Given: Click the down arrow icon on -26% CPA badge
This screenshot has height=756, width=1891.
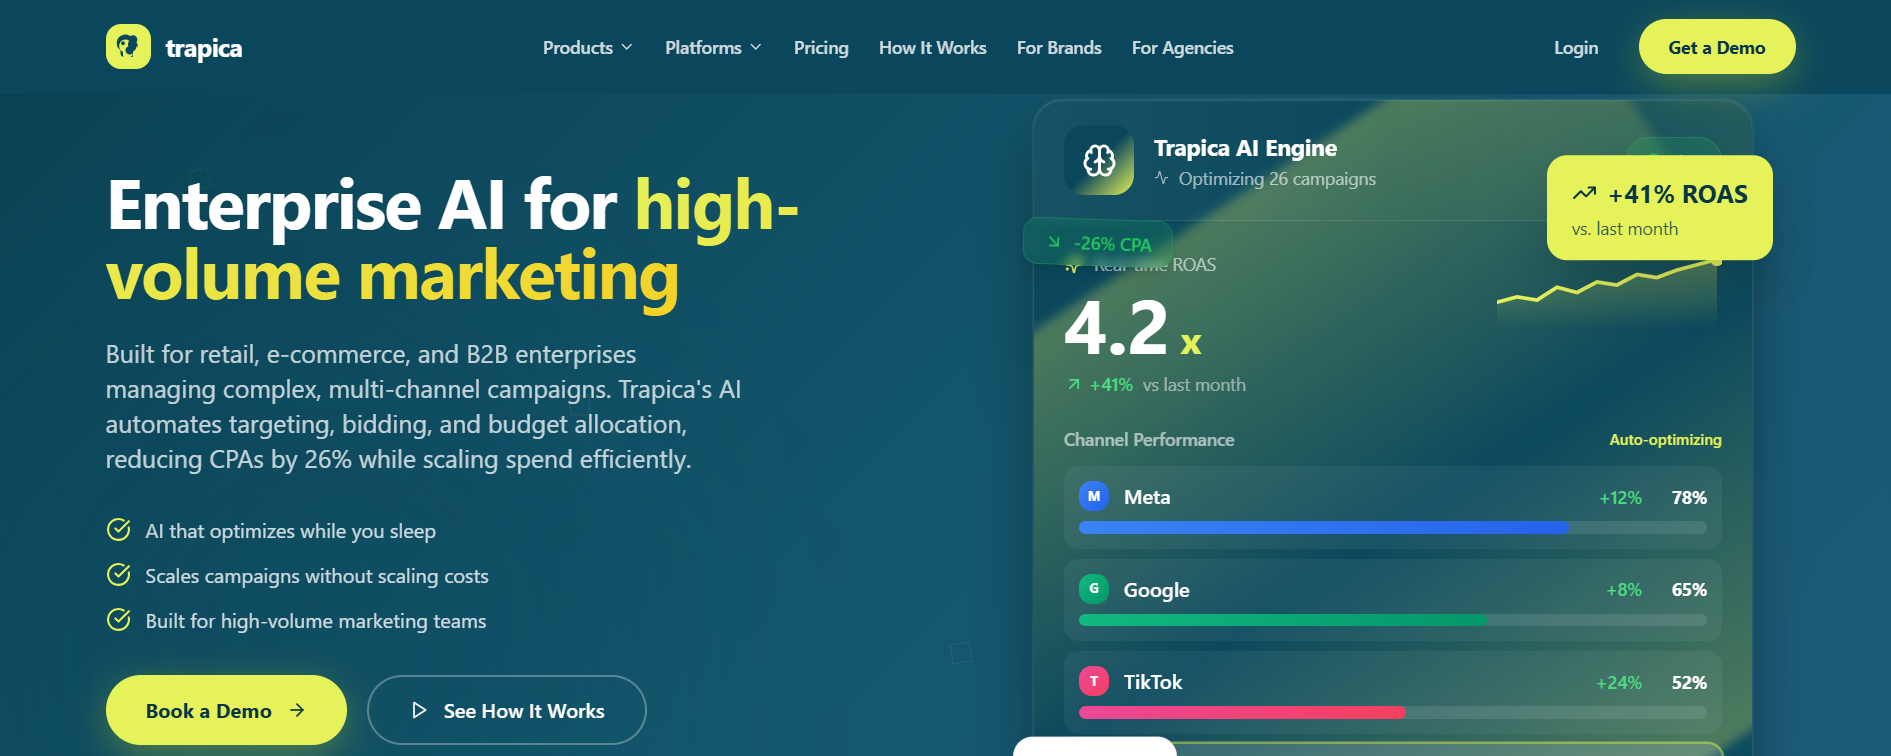Looking at the screenshot, I should (1054, 242).
